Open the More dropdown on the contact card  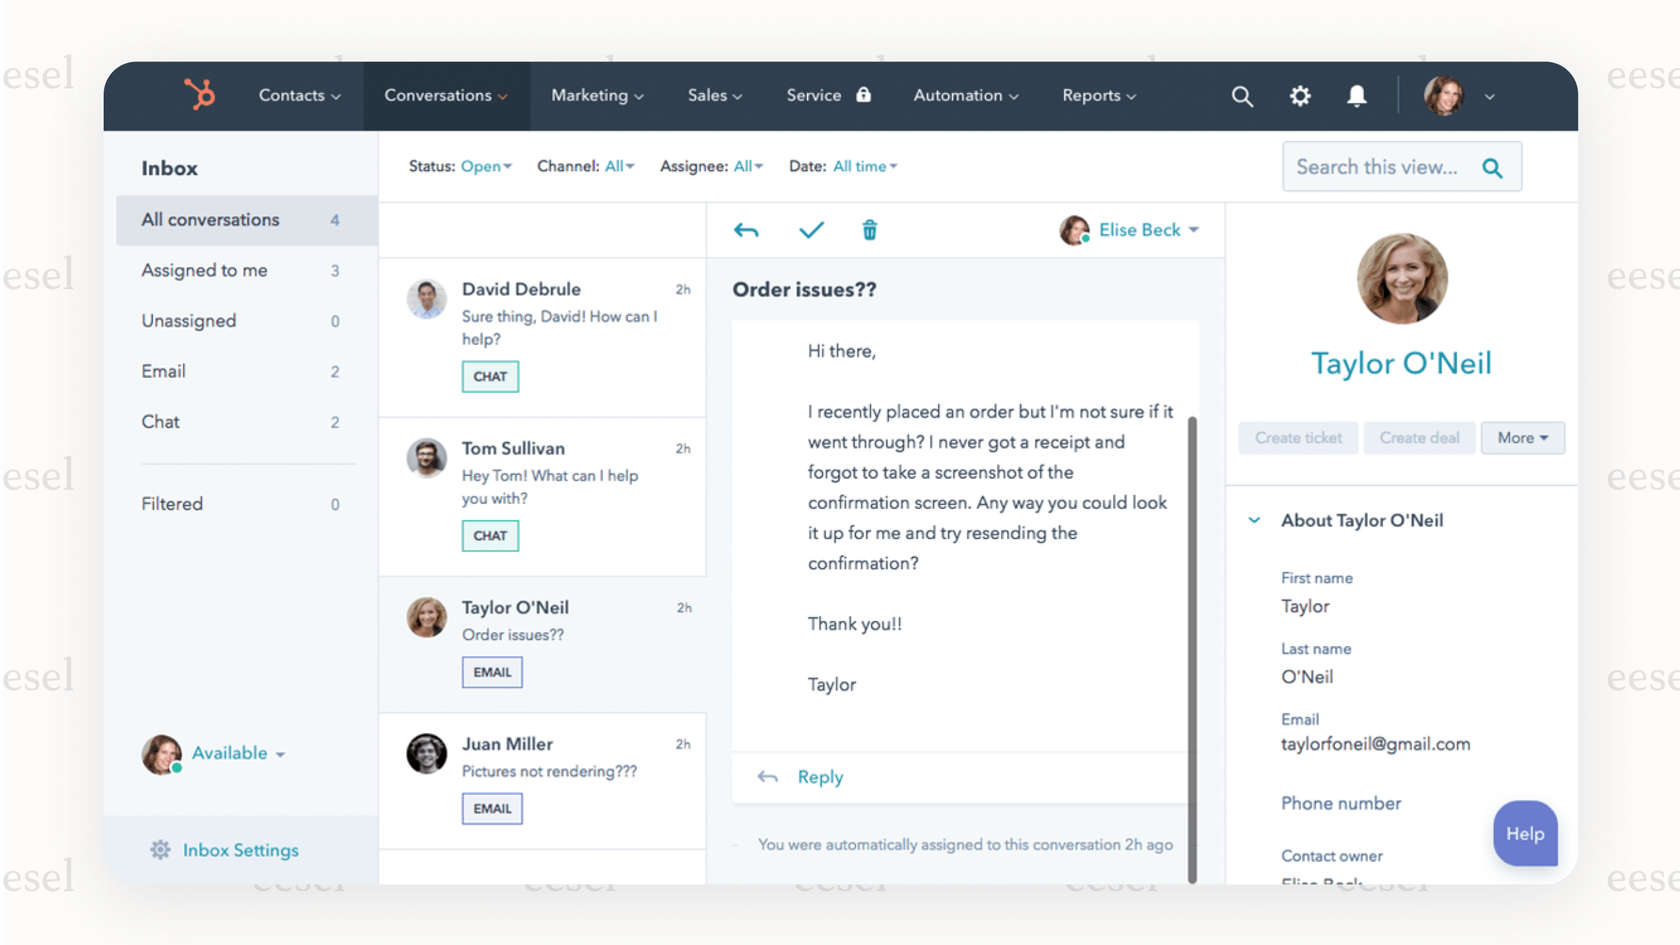point(1522,438)
